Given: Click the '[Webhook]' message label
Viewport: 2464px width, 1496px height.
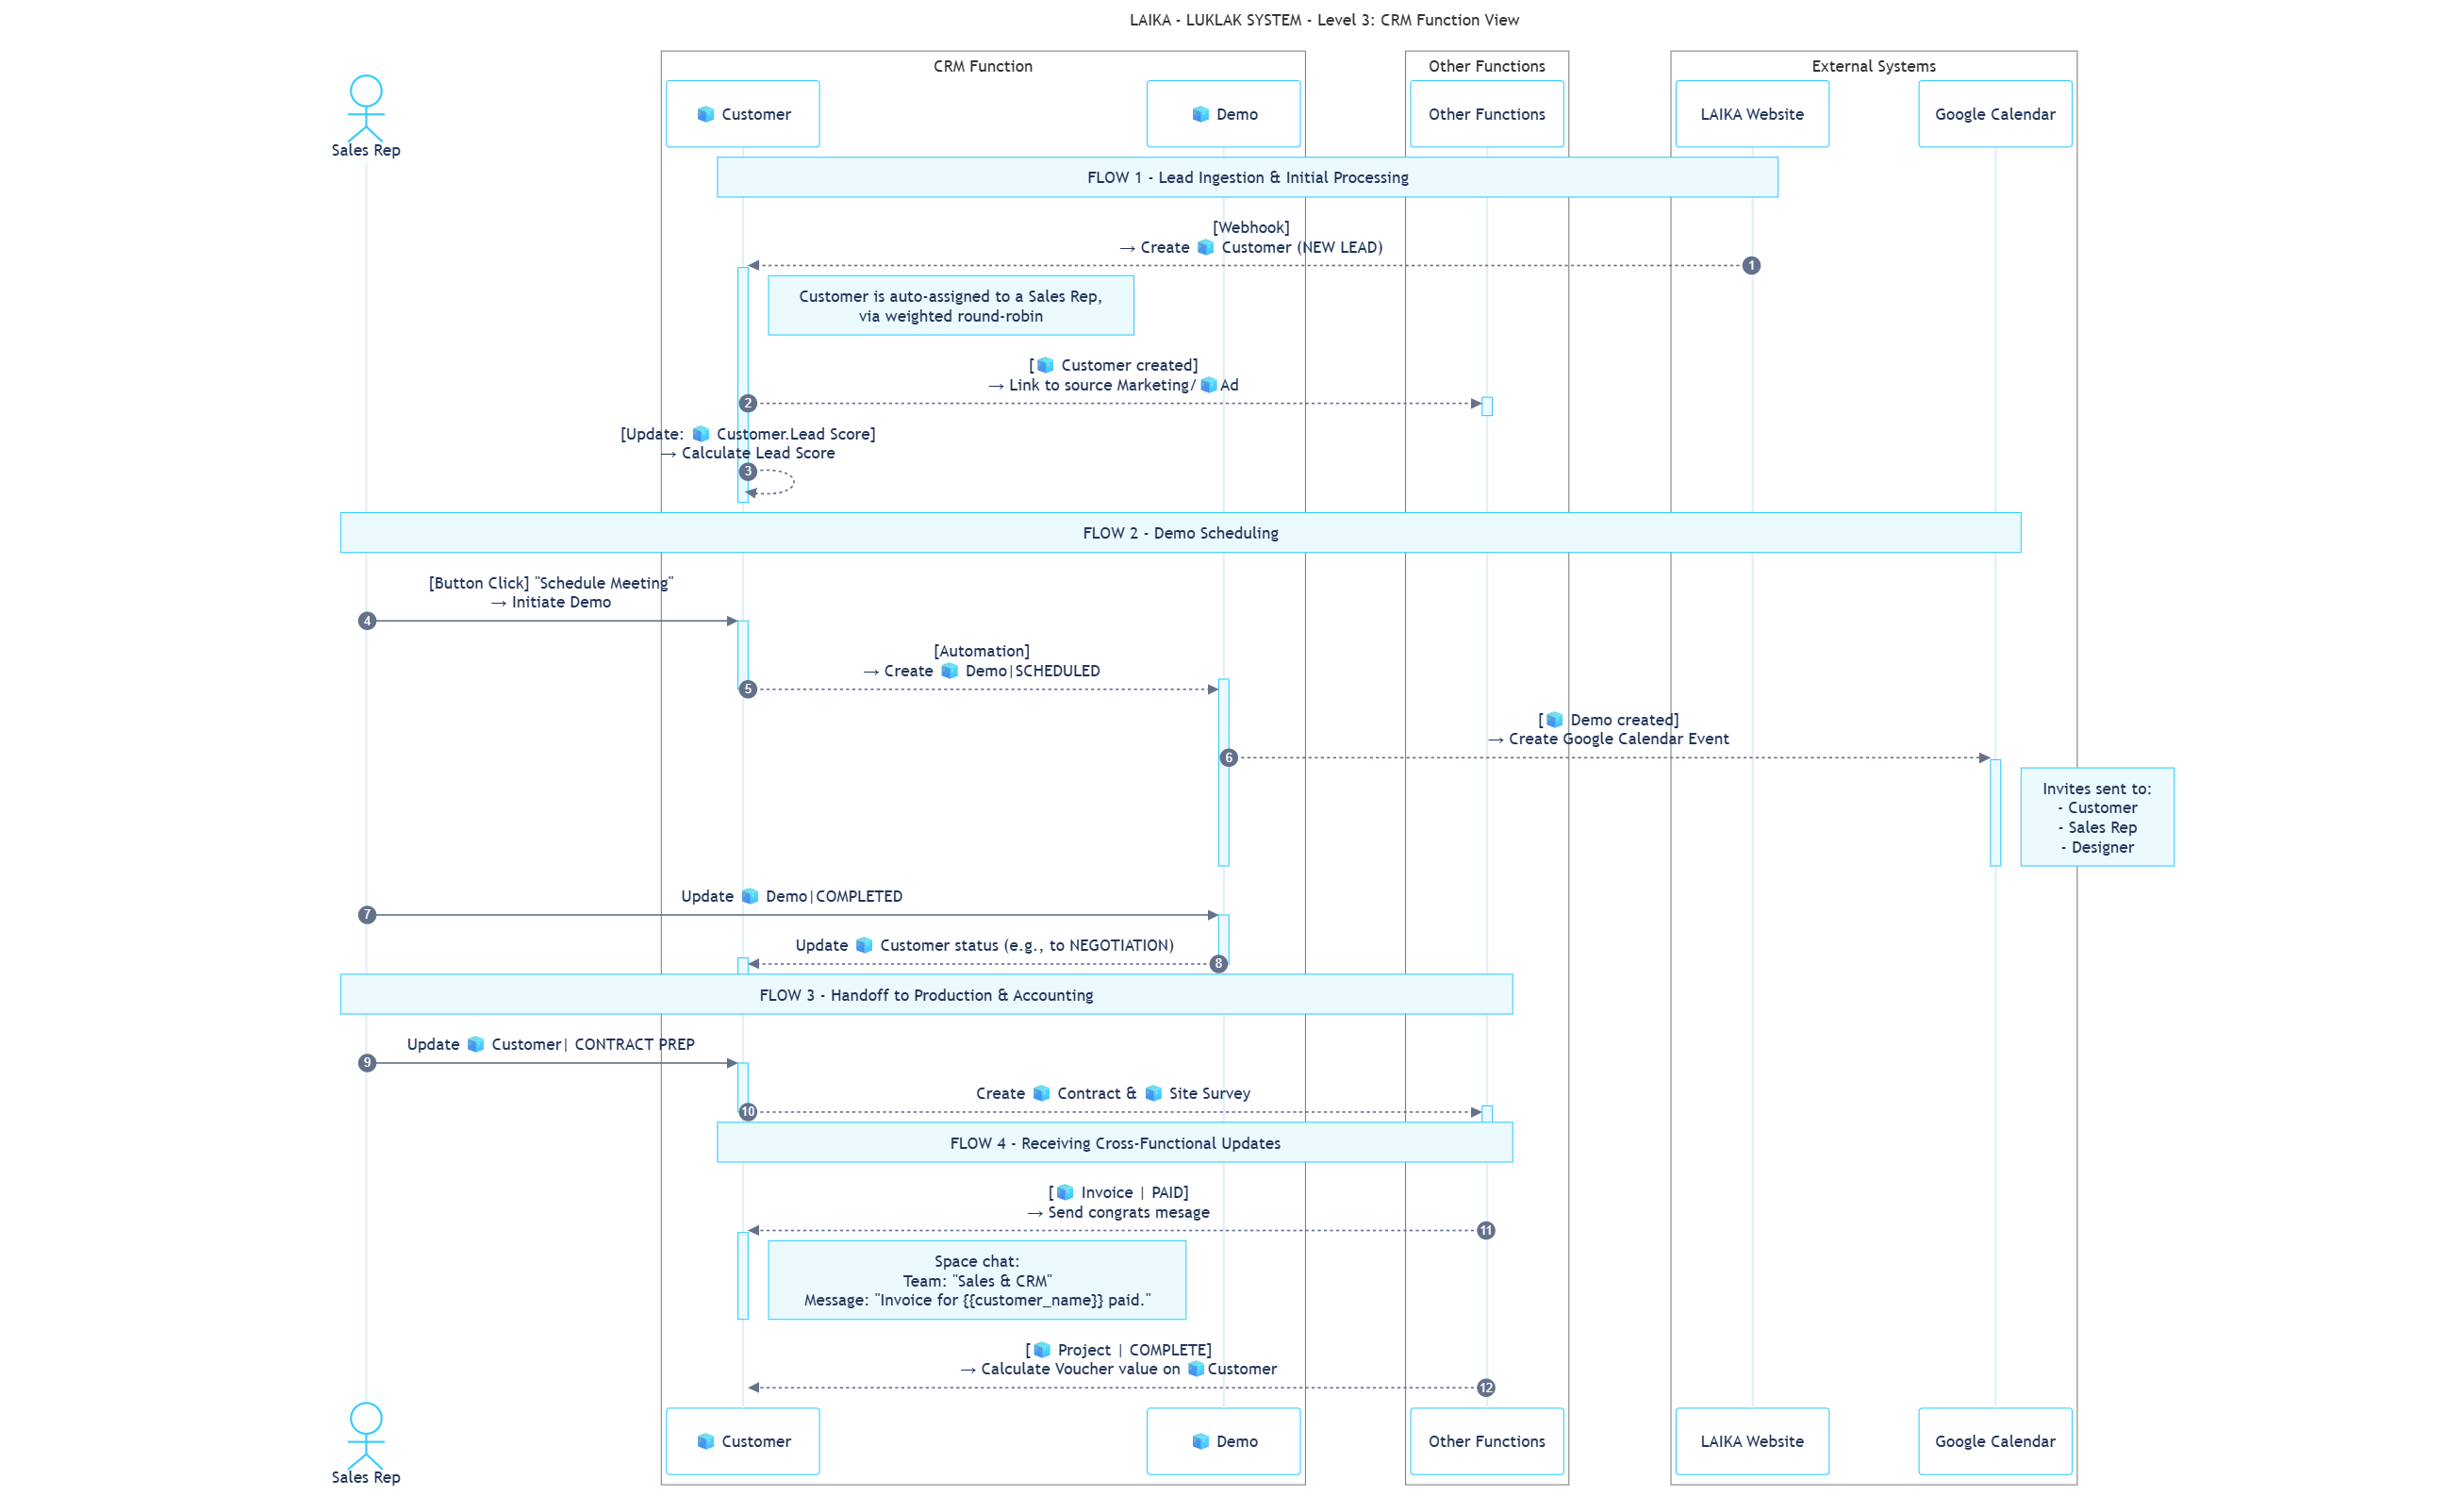Looking at the screenshot, I should pos(1251,227).
